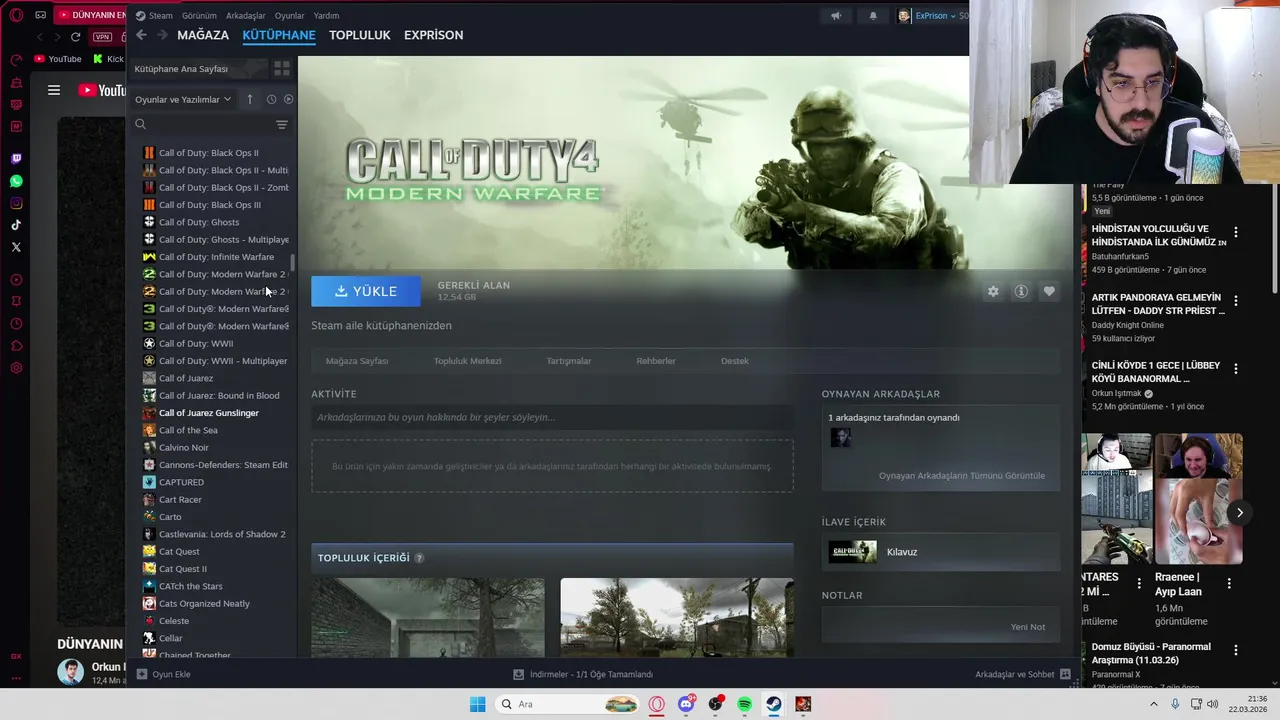1280x720 pixels.
Task: Click help icon beside Topluluk İçeriği
Action: pyautogui.click(x=419, y=558)
